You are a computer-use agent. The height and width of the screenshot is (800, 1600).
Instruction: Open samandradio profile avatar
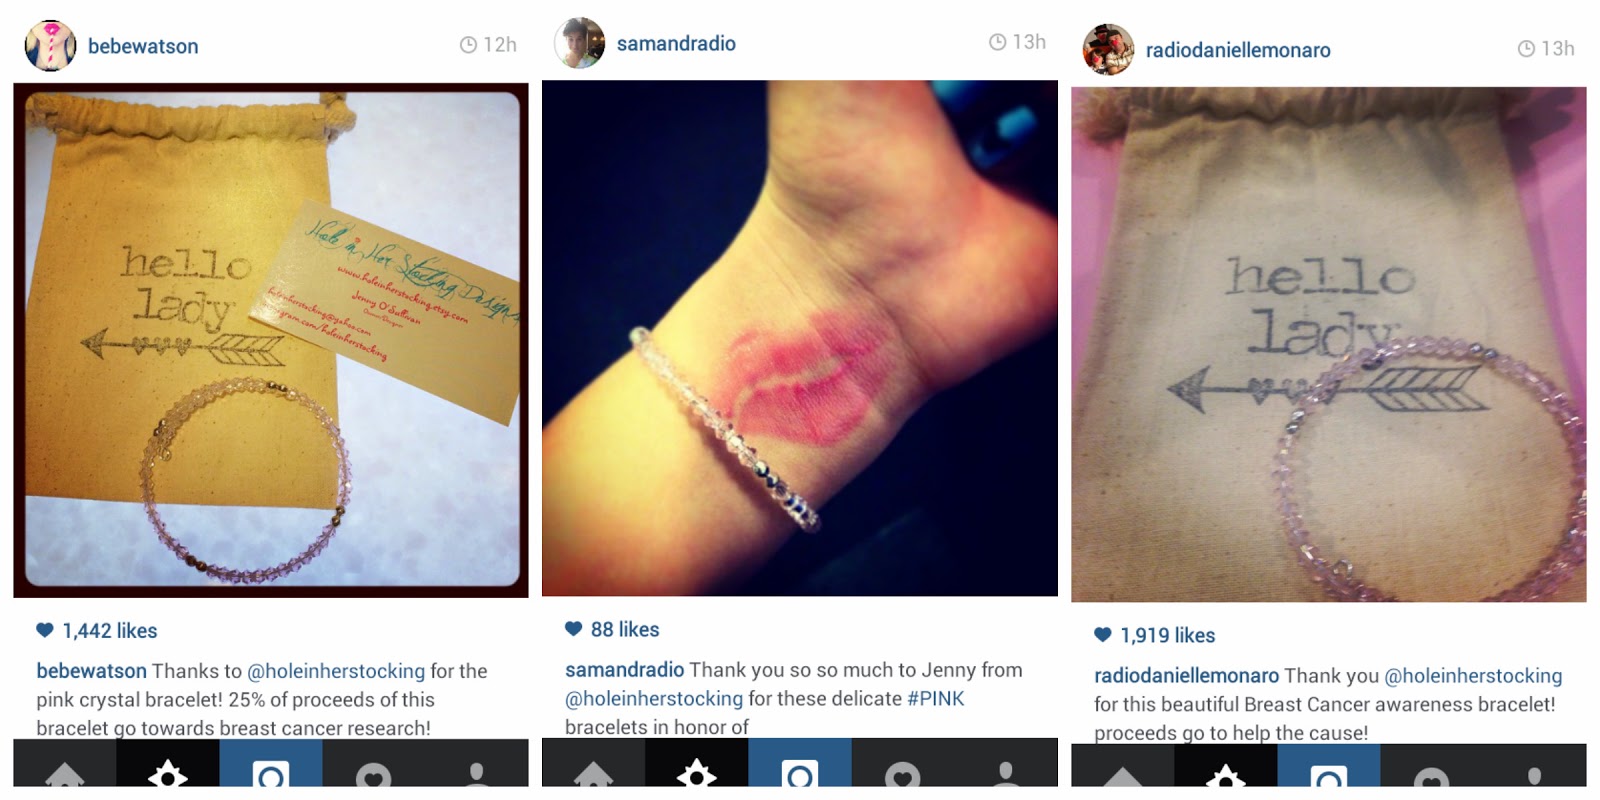tap(580, 43)
